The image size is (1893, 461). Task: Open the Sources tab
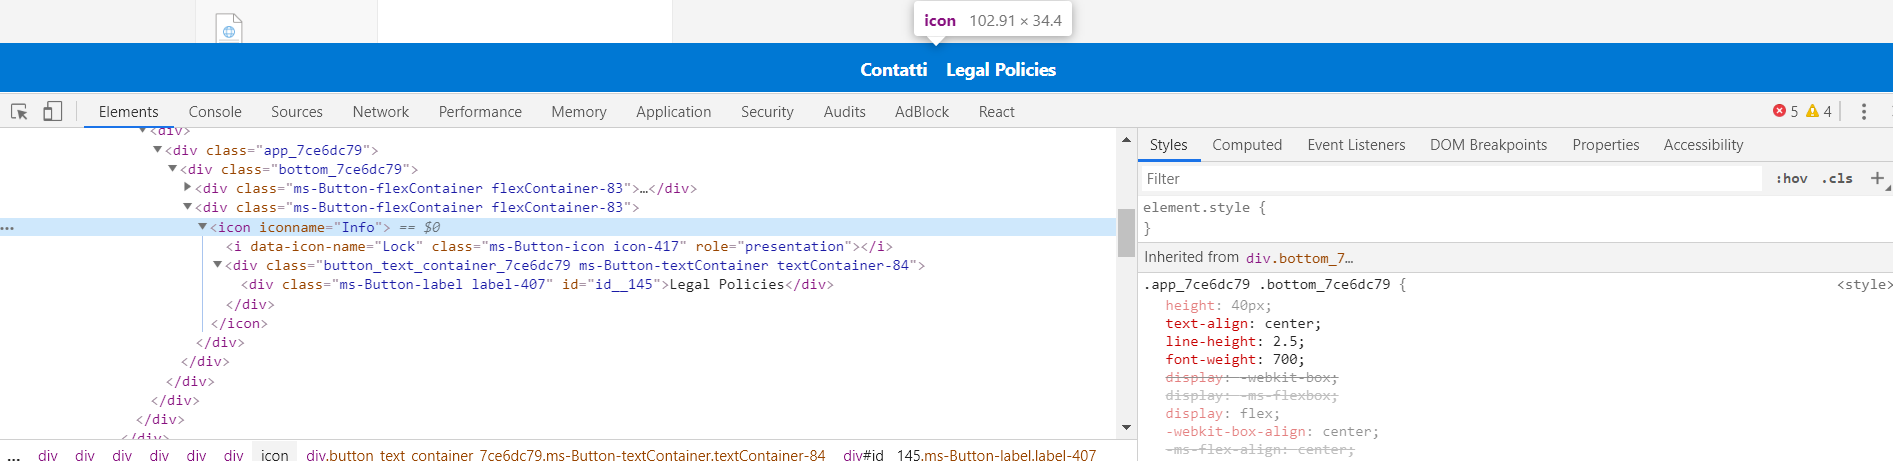pos(297,112)
